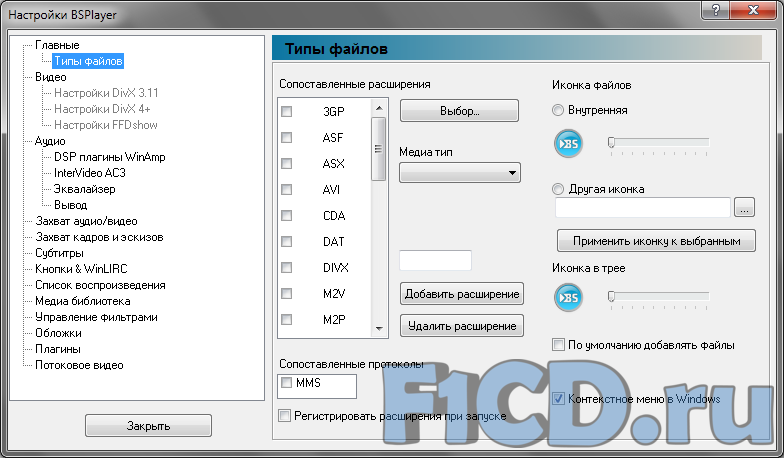Click the help question mark button
The height and width of the screenshot is (458, 784).
[x=716, y=10]
